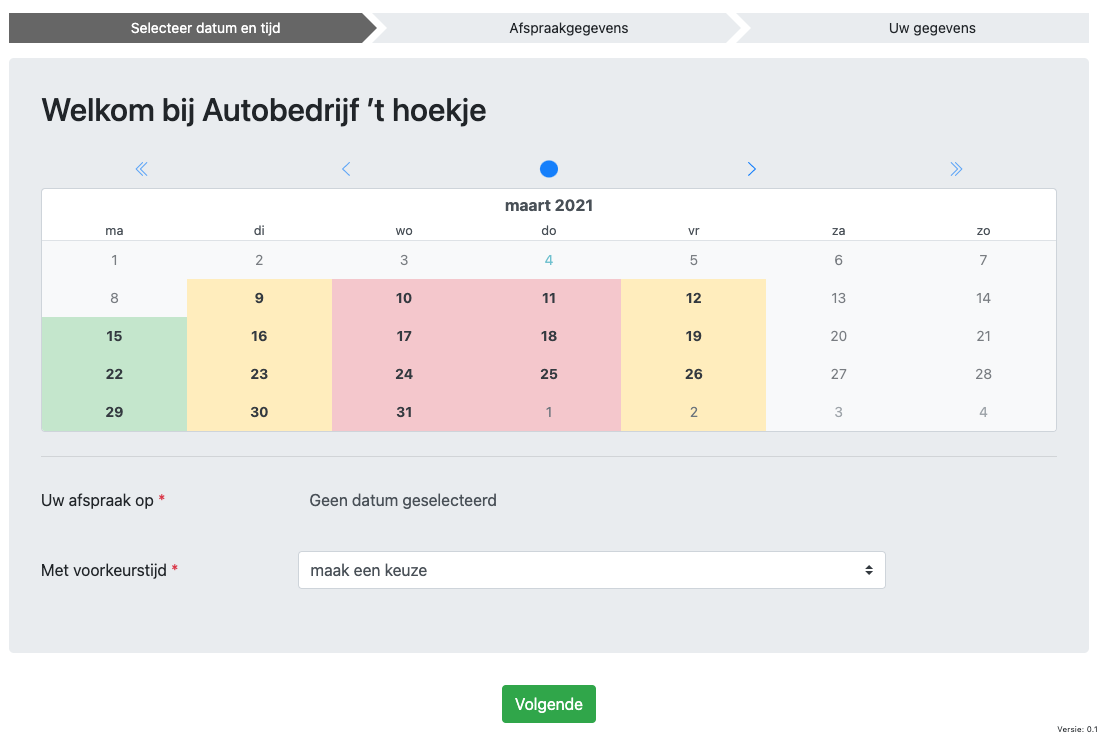Go to previous month with left chevron
This screenshot has height=751, width=1097.
346,169
